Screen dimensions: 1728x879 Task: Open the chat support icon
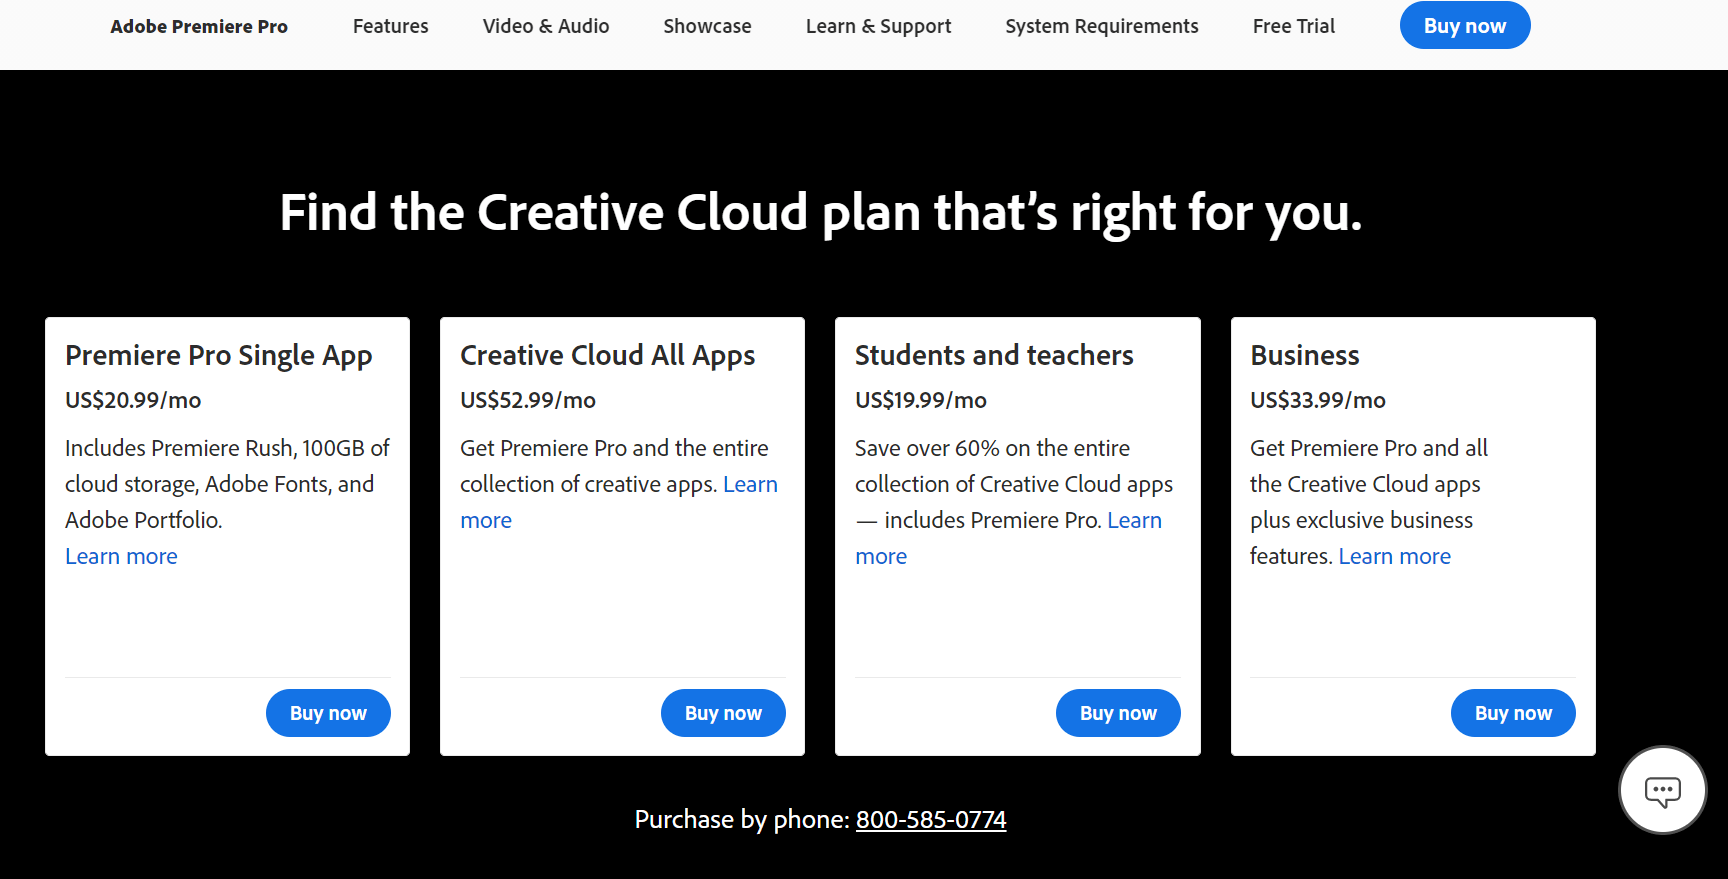(x=1662, y=791)
